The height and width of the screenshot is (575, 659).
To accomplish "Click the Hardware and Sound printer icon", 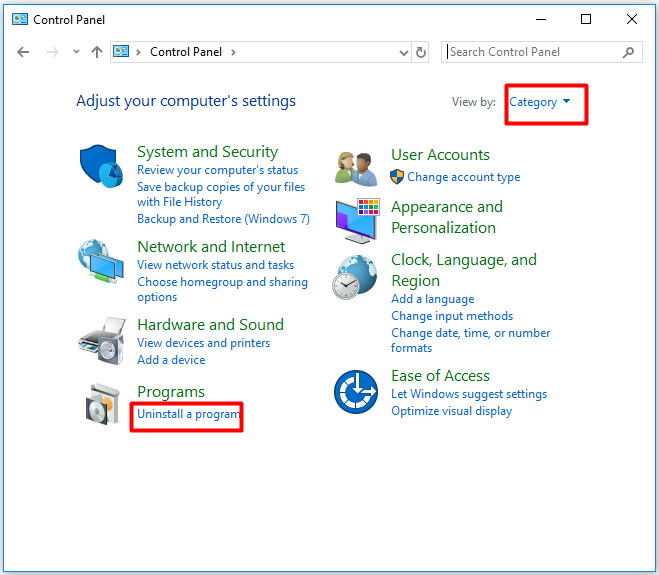I will pyautogui.click(x=100, y=341).
